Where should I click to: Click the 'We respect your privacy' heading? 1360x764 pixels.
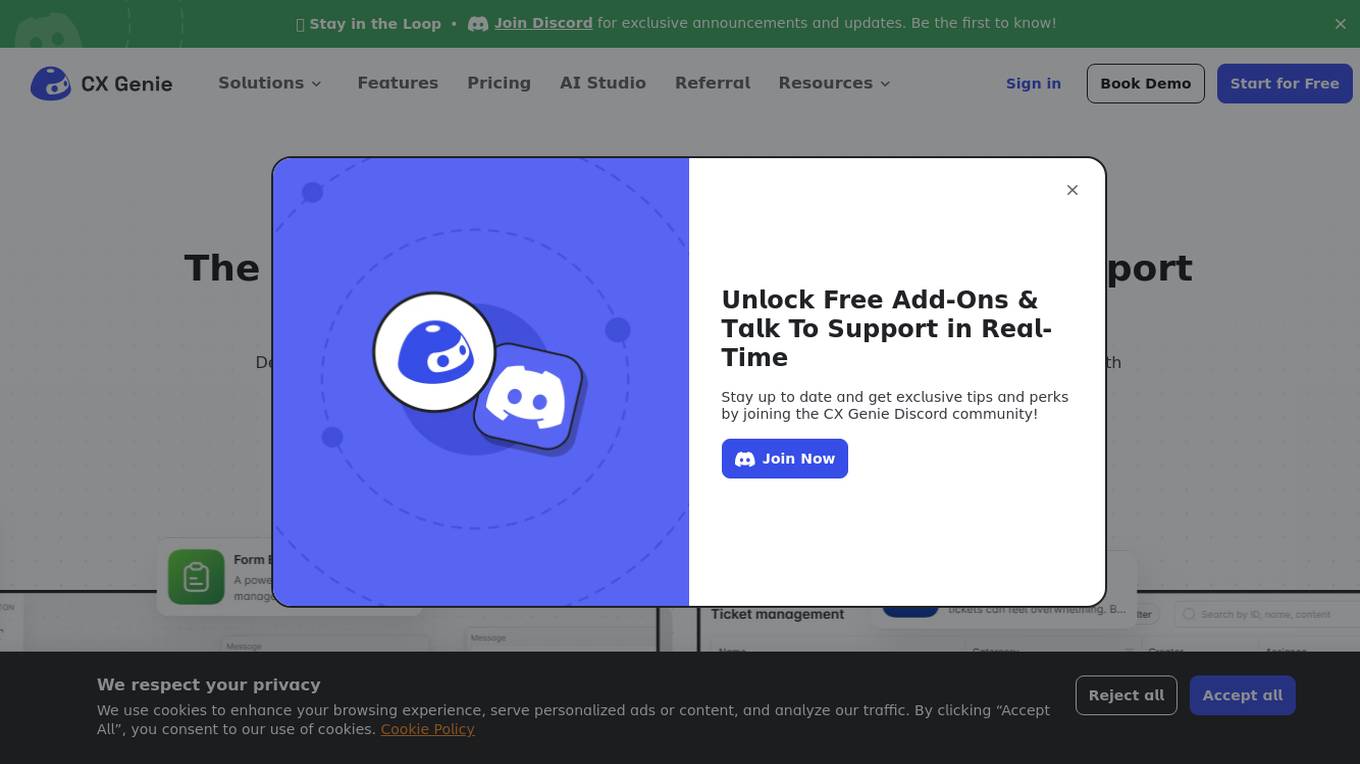[209, 685]
